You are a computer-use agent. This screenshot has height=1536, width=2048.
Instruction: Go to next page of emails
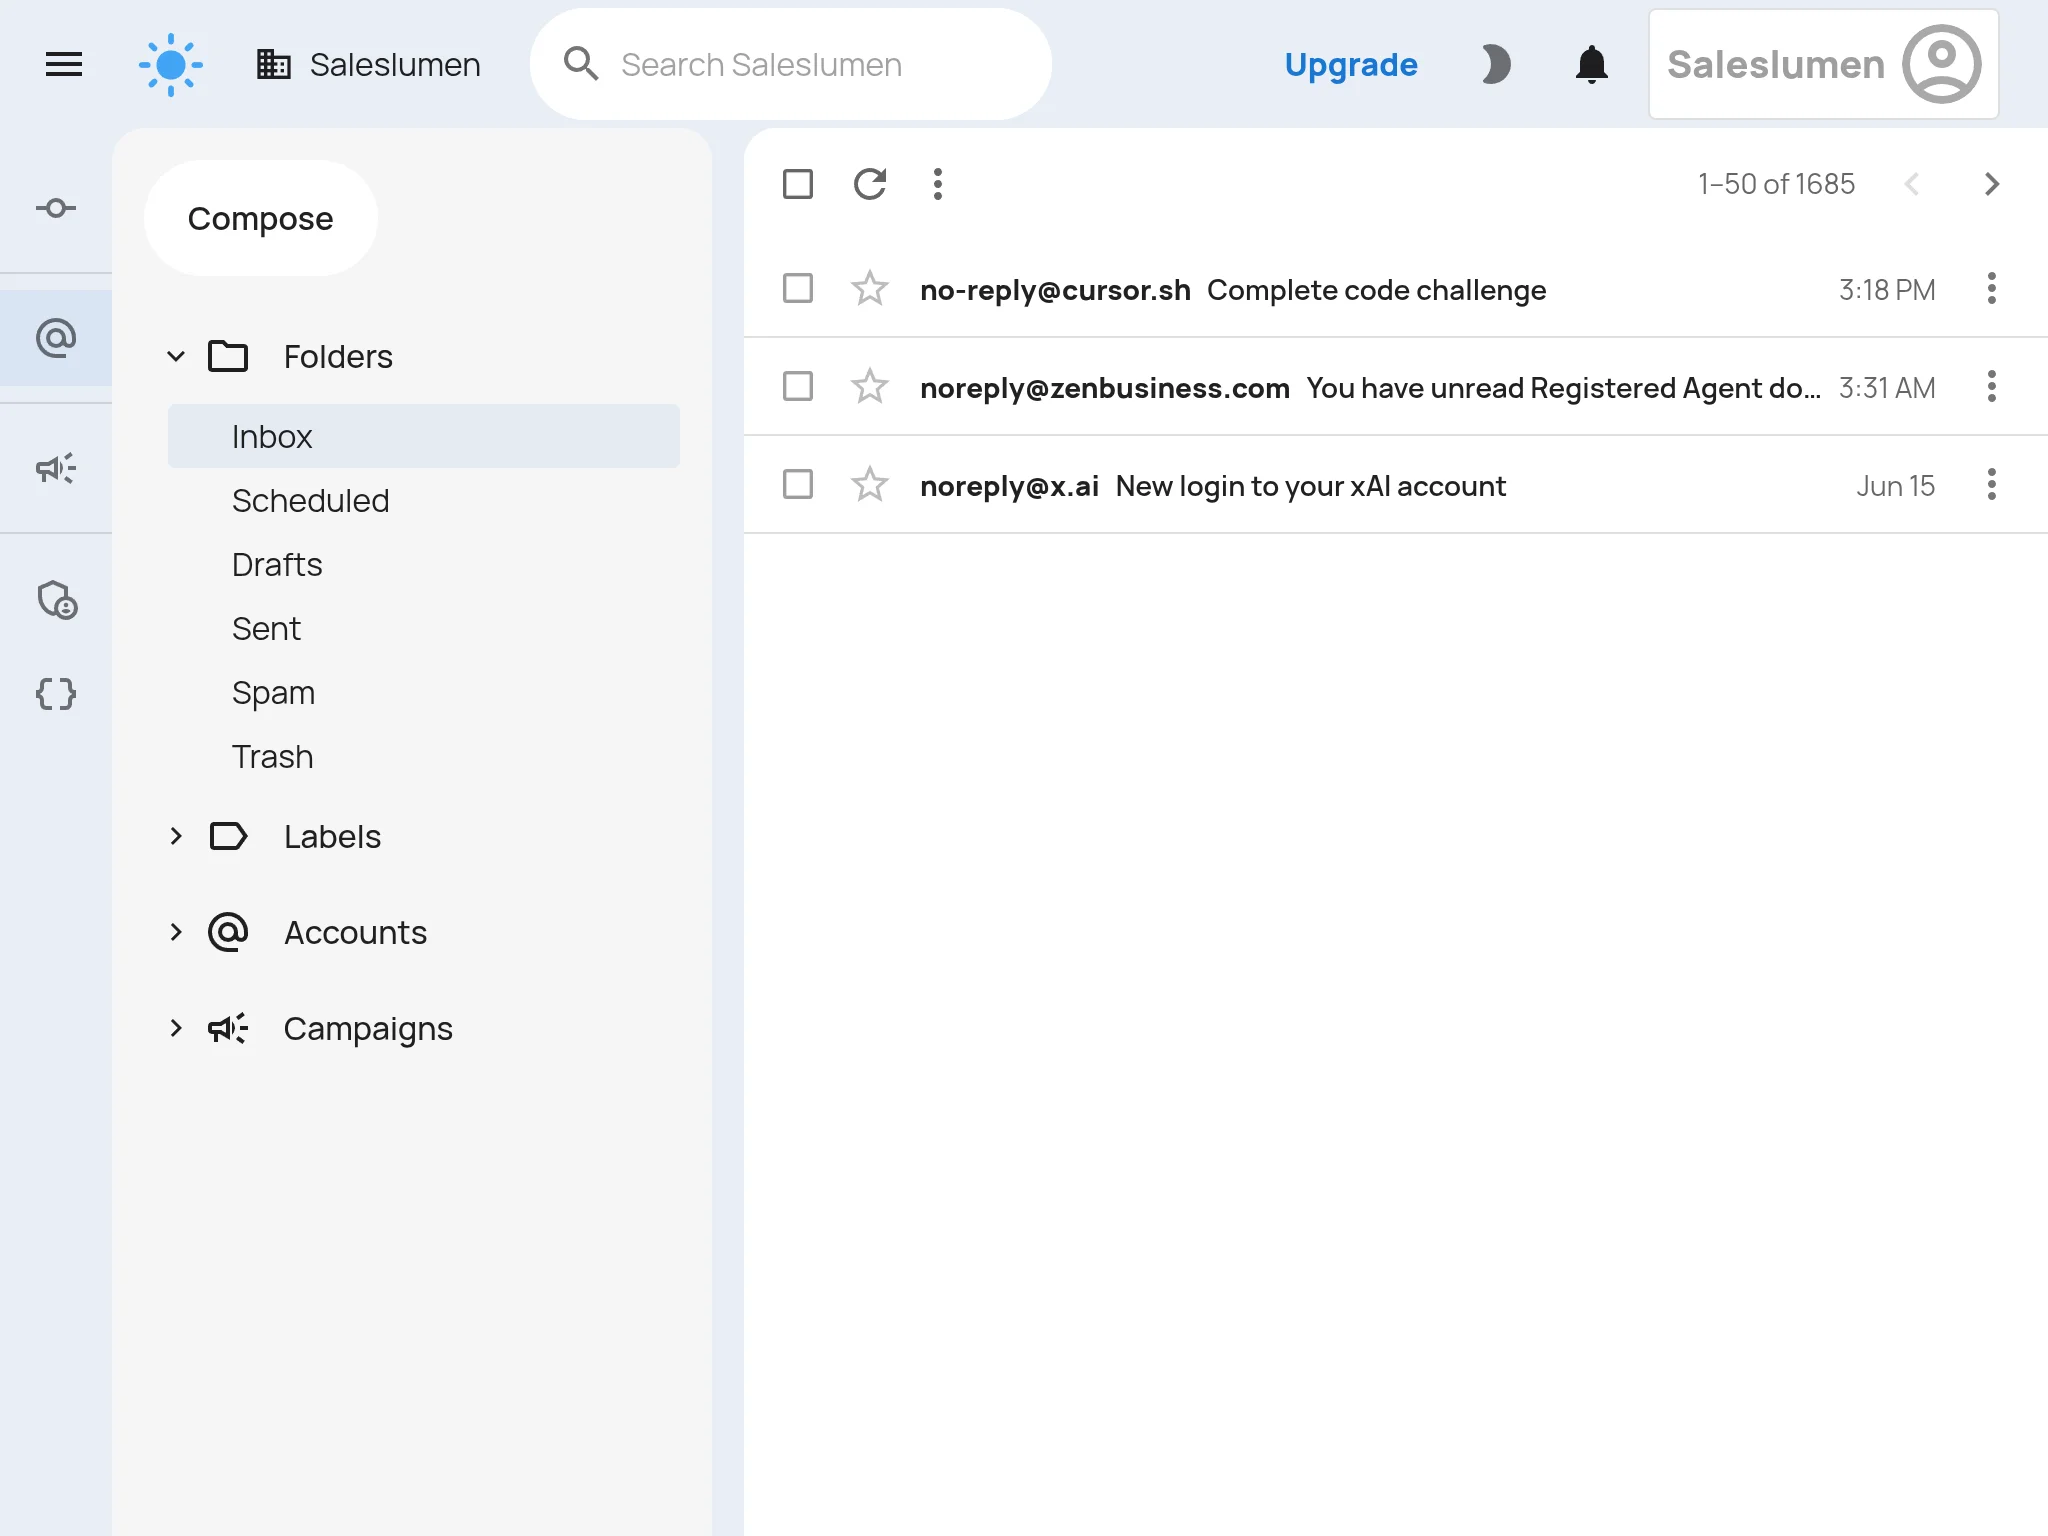click(x=1991, y=184)
